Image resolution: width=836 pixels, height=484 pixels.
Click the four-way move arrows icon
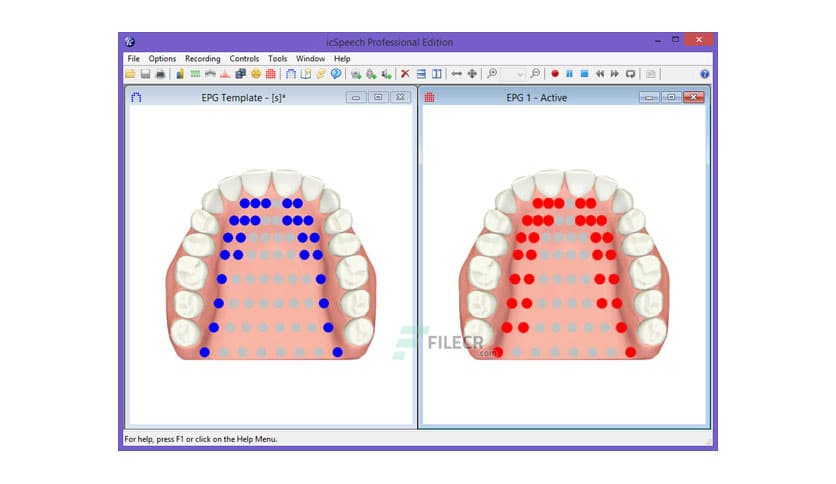click(x=472, y=74)
